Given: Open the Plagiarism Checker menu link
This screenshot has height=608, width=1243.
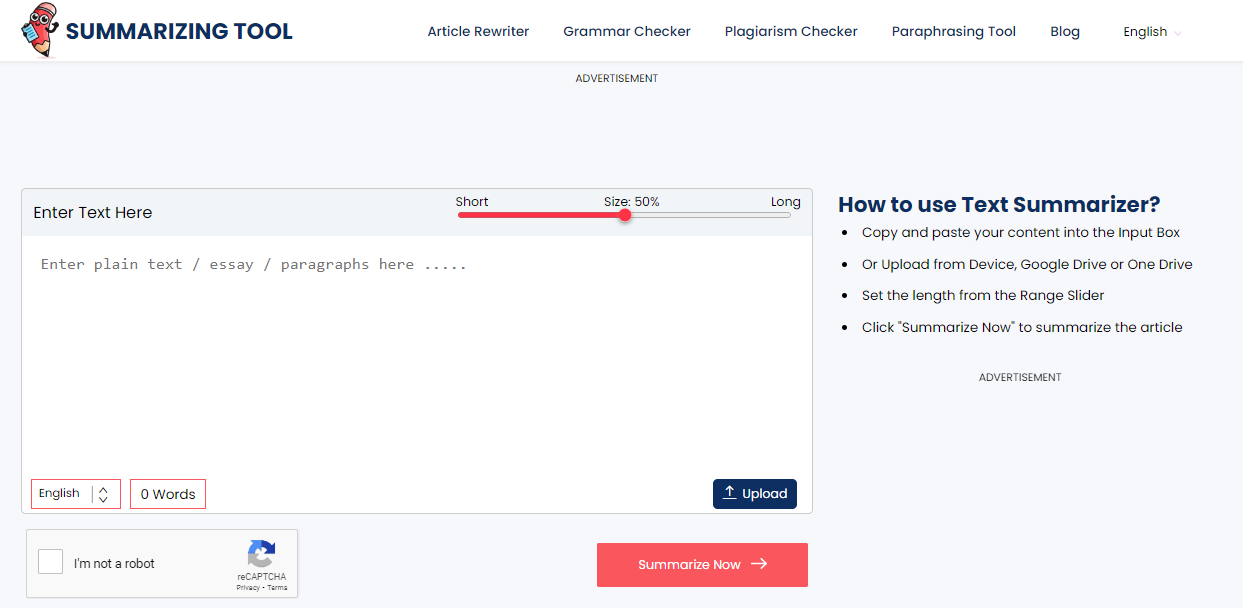Looking at the screenshot, I should click(790, 32).
